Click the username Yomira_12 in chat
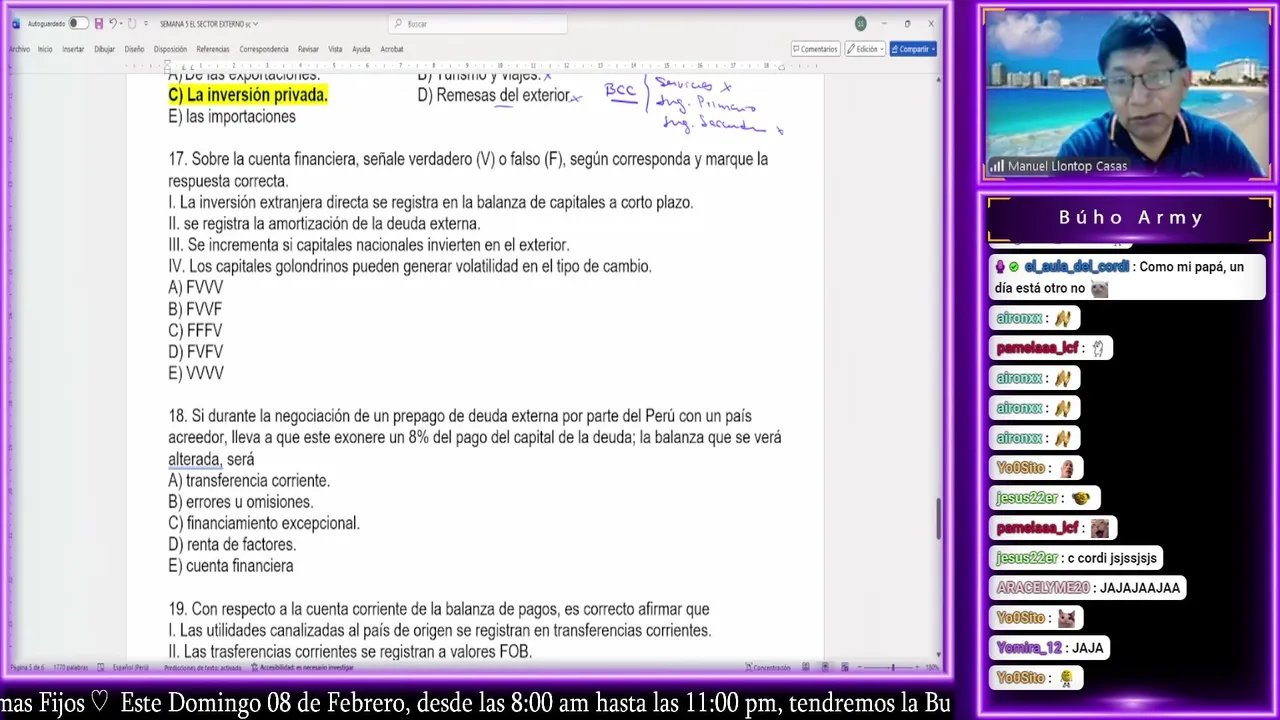 [x=1029, y=648]
